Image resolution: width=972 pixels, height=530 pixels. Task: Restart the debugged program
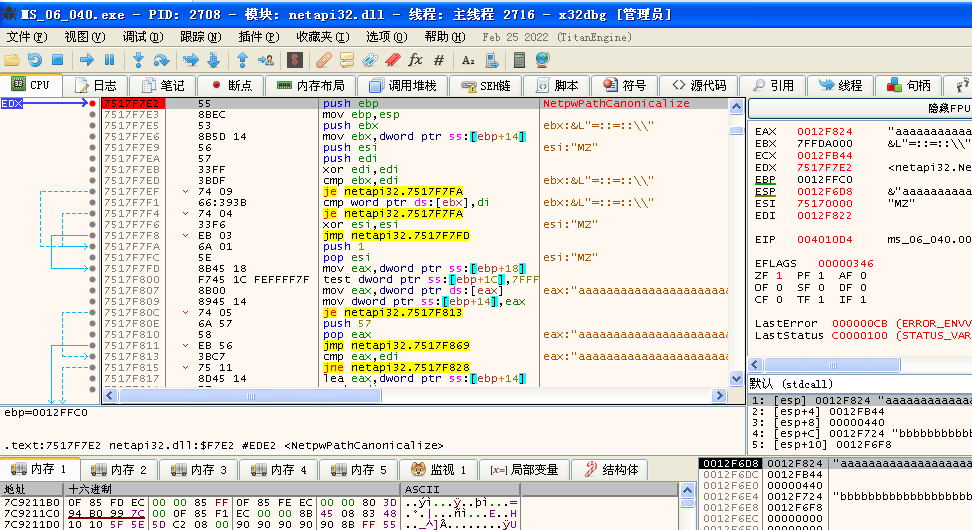(35, 60)
